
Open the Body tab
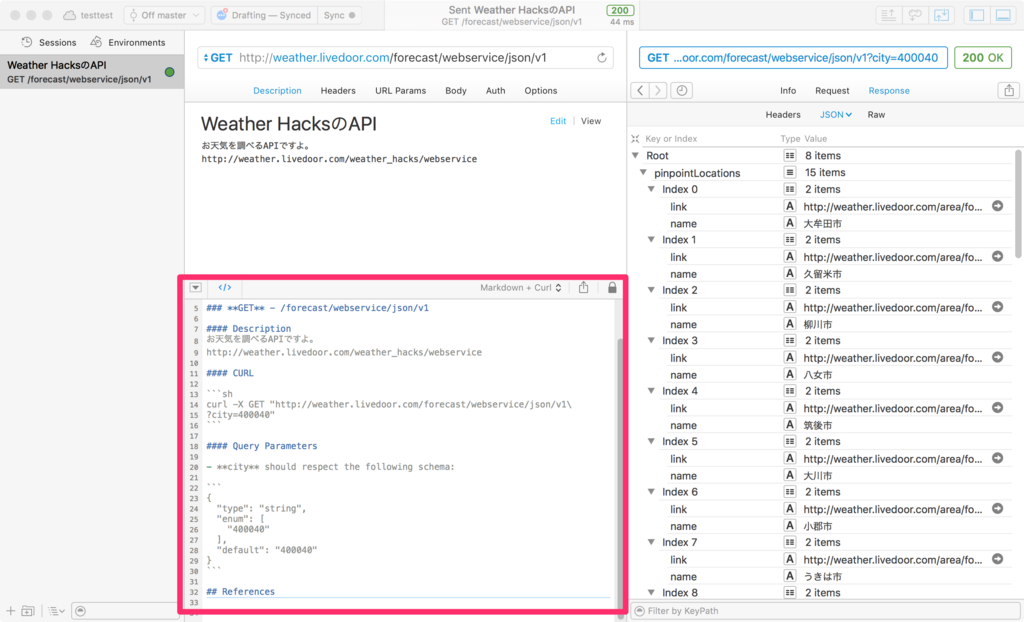point(456,91)
